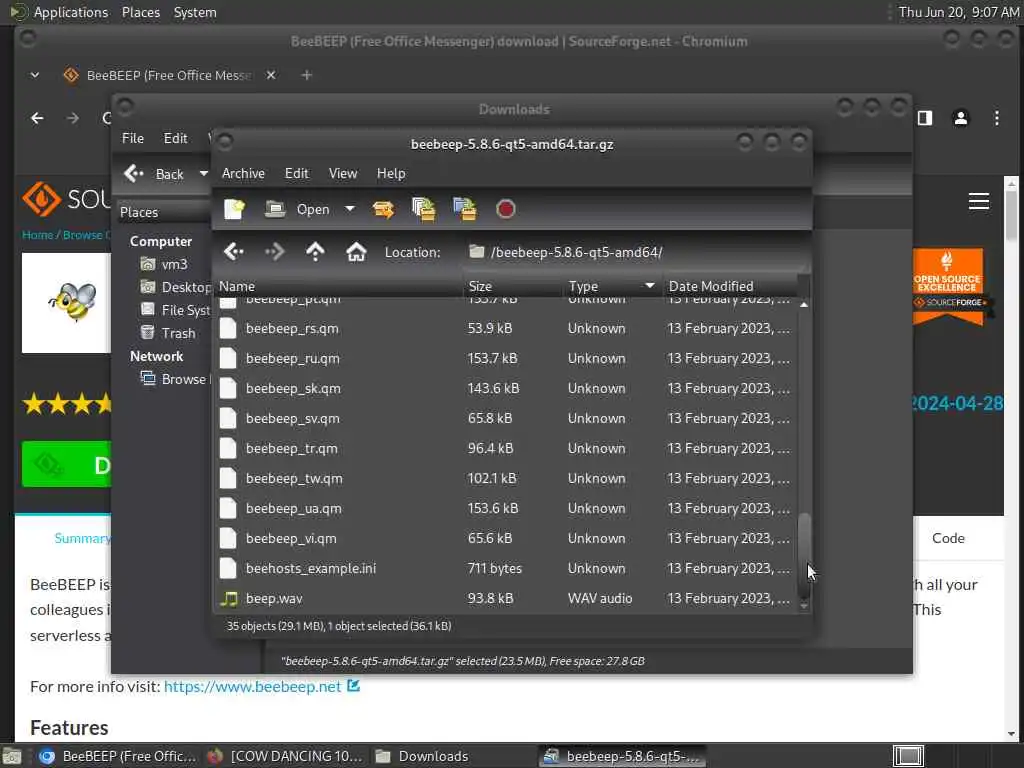
Task: Click the archive list scroll up arrow
Action: tap(804, 304)
